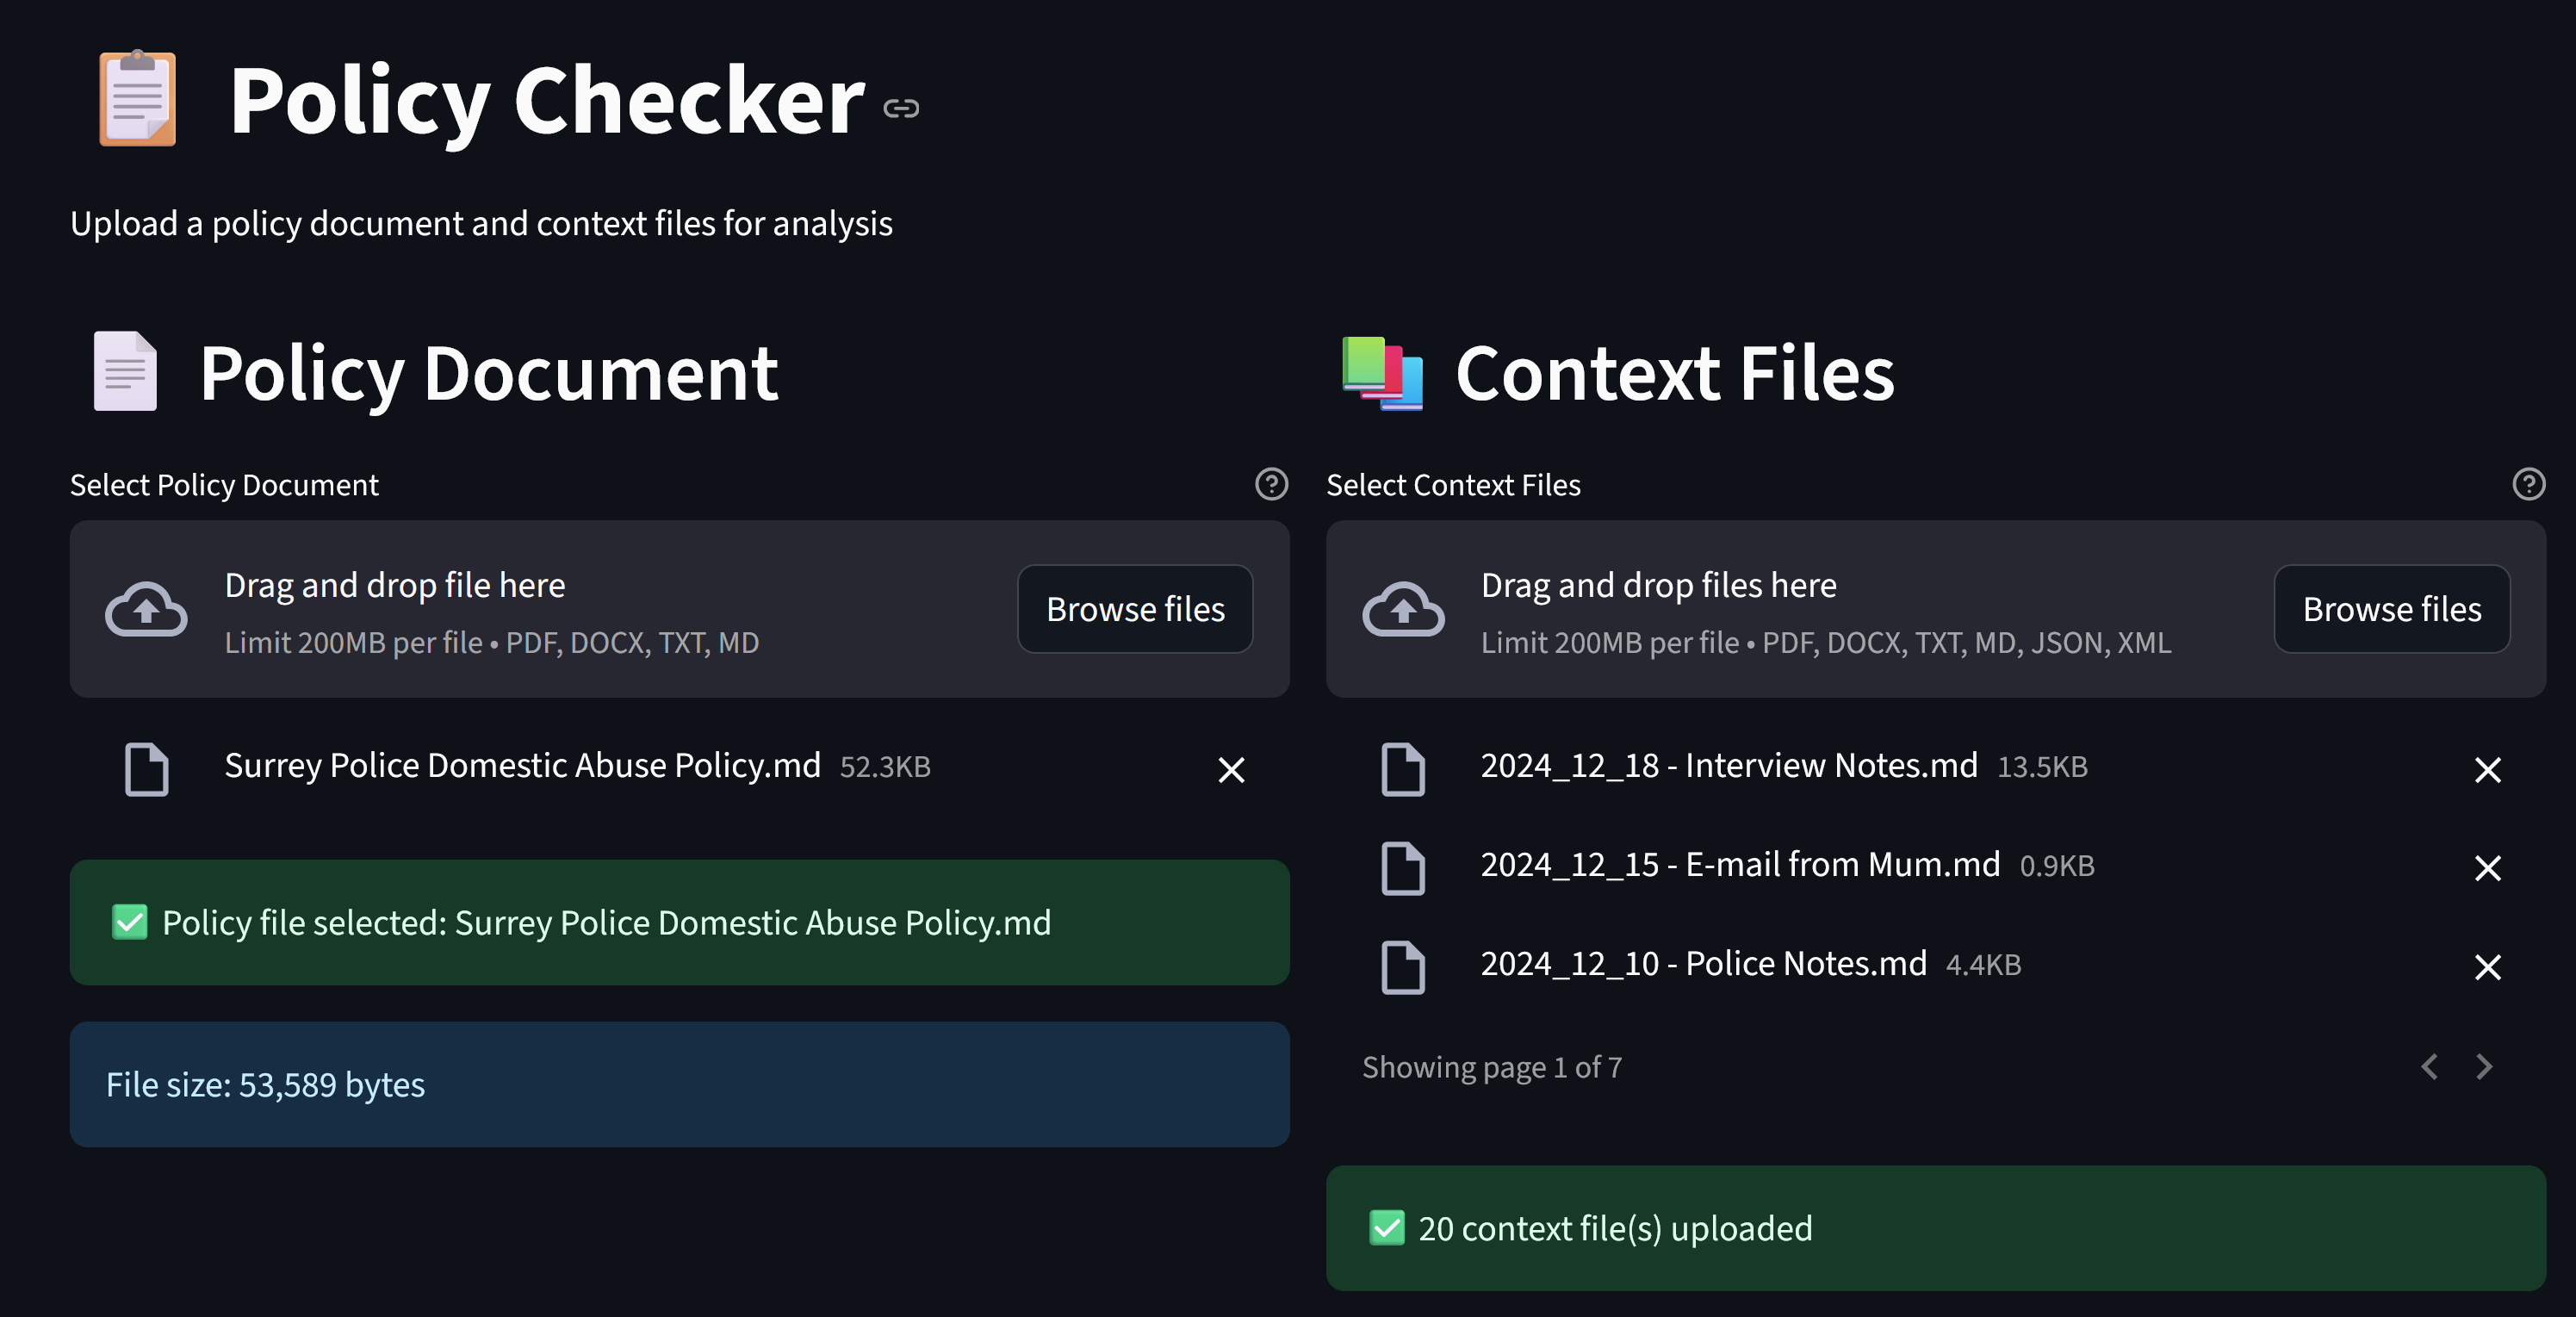
Task: Remove the Interview Notes context file
Action: click(x=2489, y=769)
